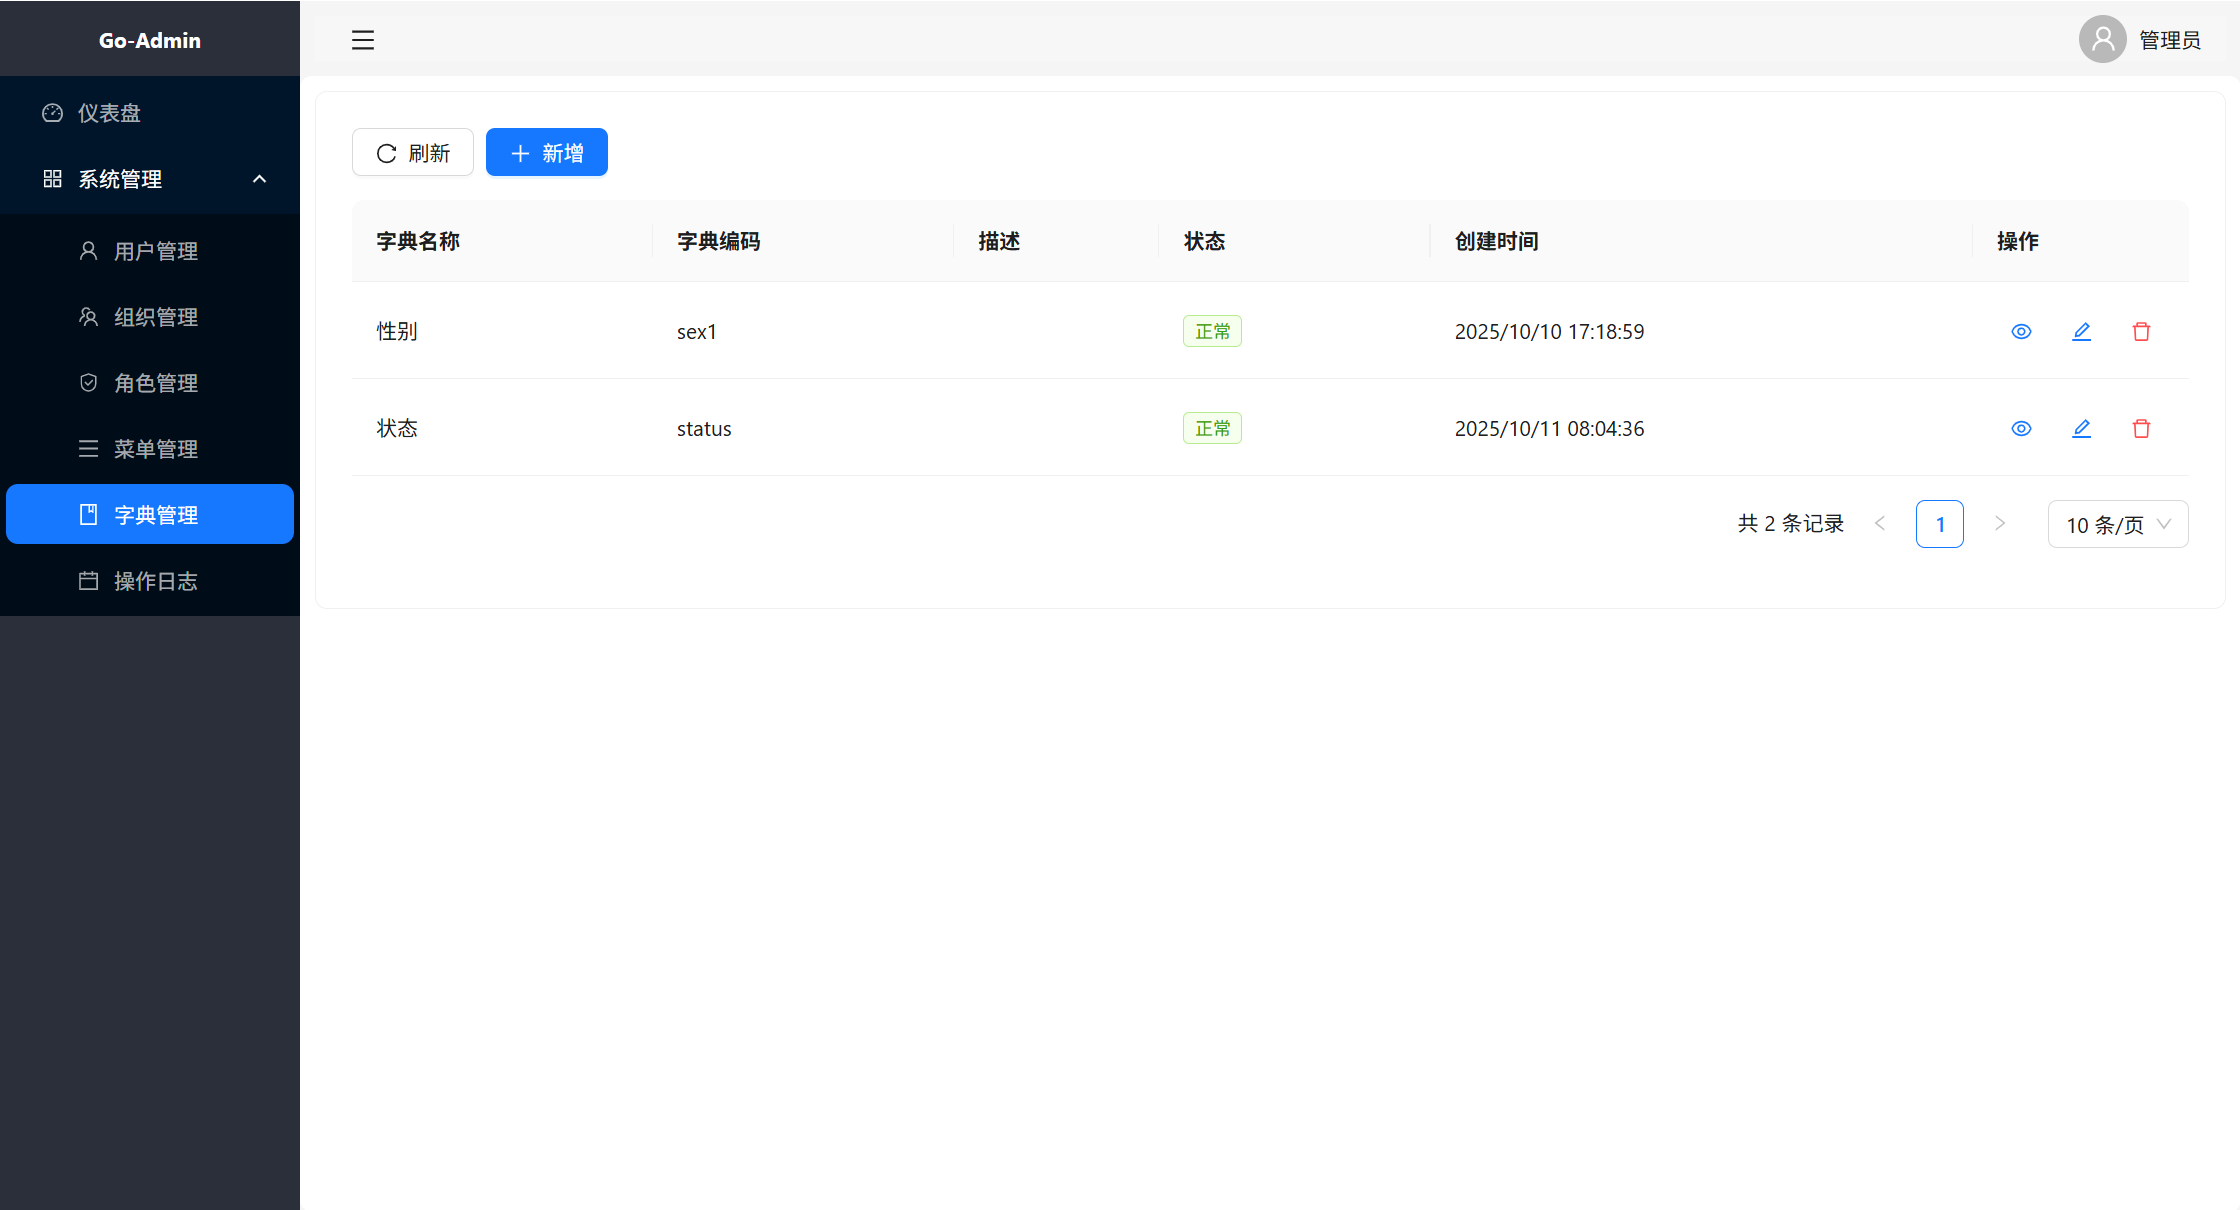
Task: Collapse the 系统管理 submenu
Action: point(259,179)
